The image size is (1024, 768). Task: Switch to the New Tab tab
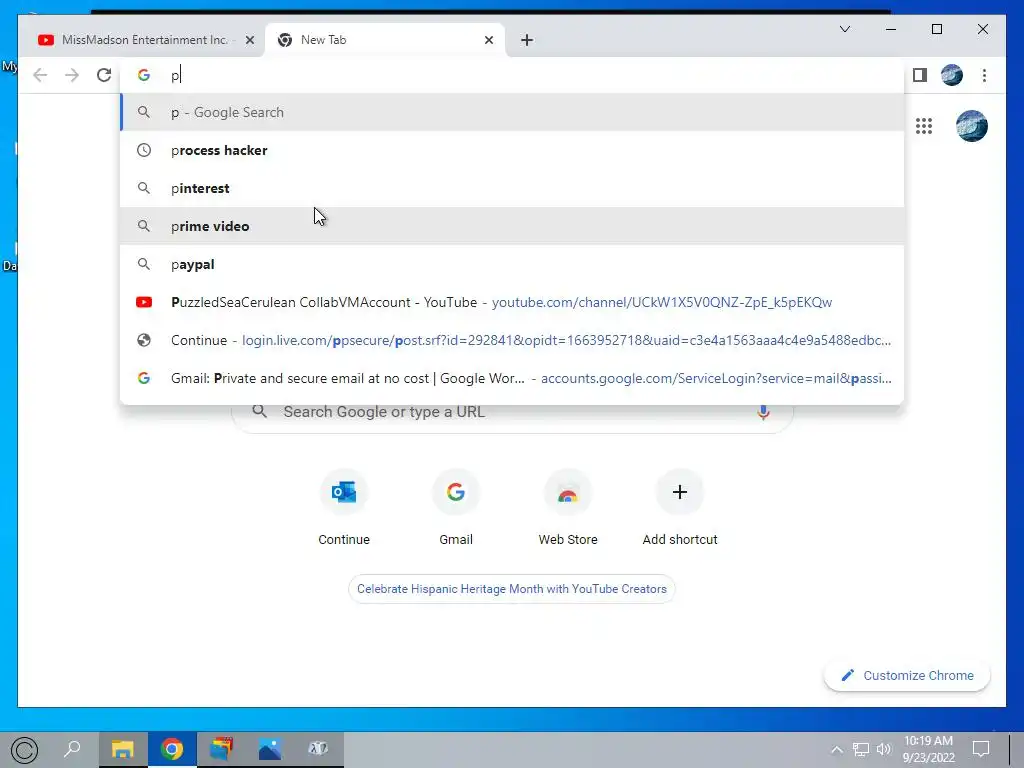tap(384, 40)
